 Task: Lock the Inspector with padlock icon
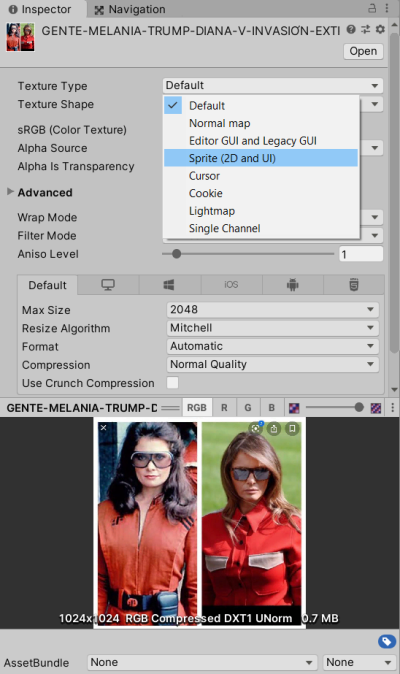372,8
